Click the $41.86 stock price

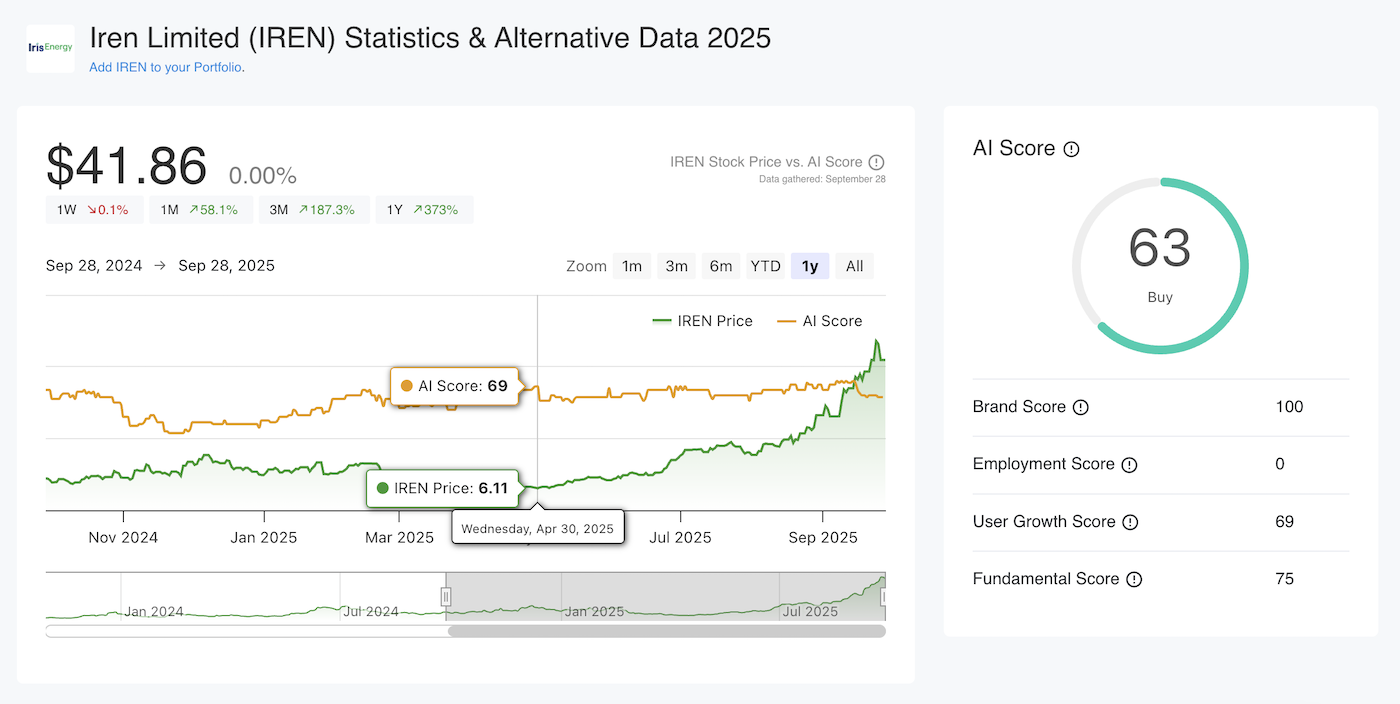(127, 165)
